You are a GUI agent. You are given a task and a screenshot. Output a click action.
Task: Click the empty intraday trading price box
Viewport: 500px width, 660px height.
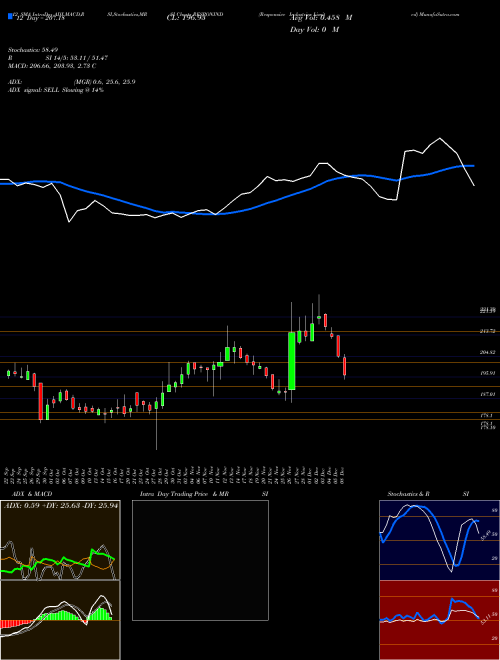point(200,560)
